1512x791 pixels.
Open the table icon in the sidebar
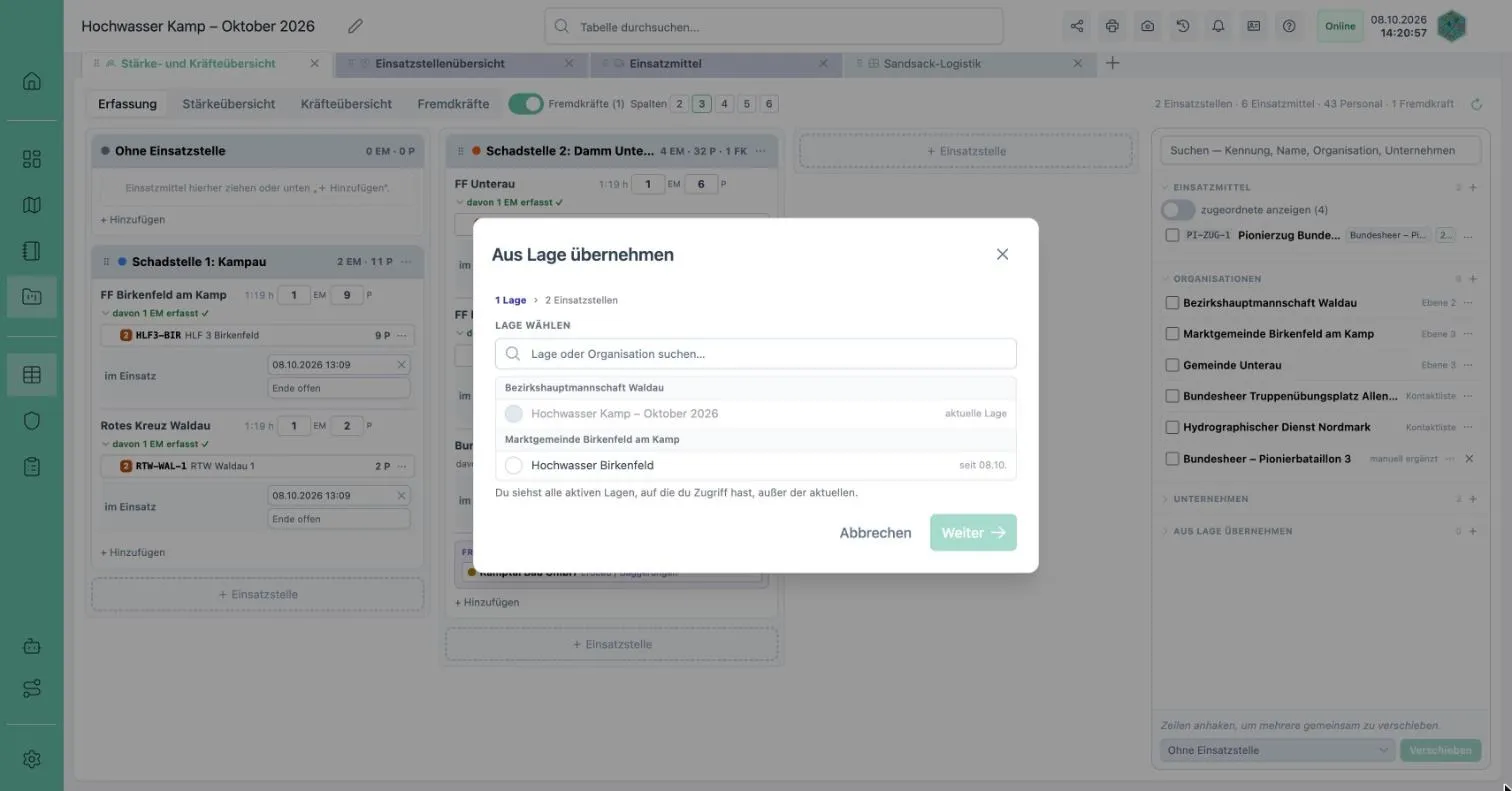[32, 375]
